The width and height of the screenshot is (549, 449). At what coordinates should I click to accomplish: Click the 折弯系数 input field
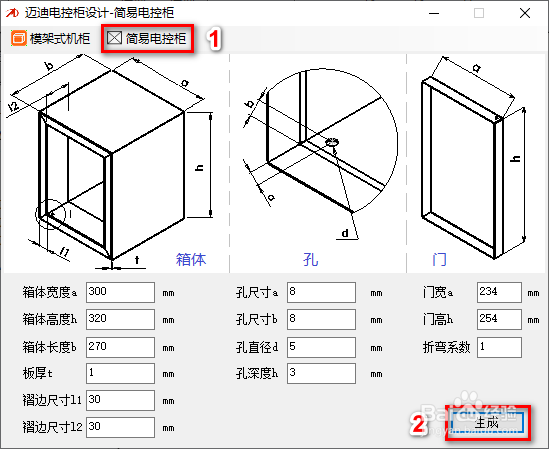[x=499, y=347]
